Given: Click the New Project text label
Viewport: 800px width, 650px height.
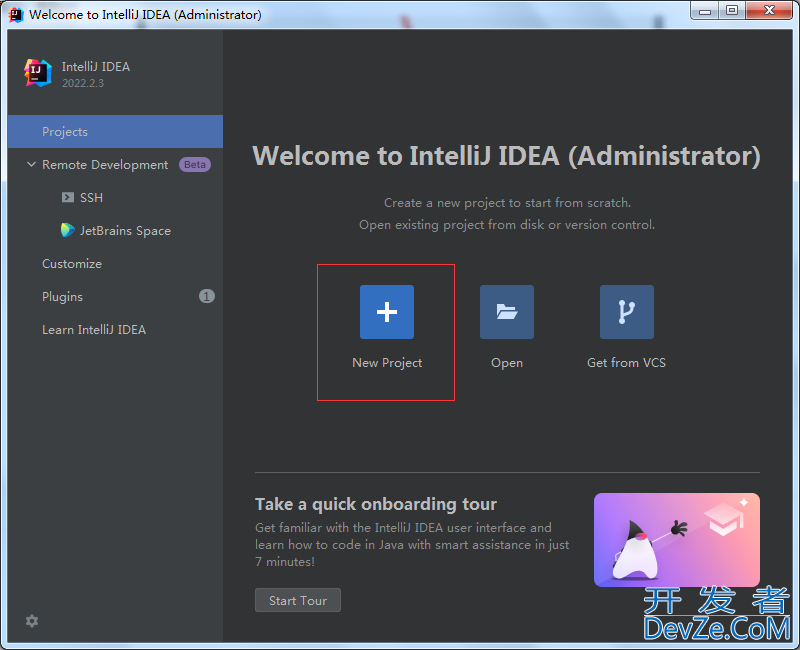Looking at the screenshot, I should (x=387, y=363).
